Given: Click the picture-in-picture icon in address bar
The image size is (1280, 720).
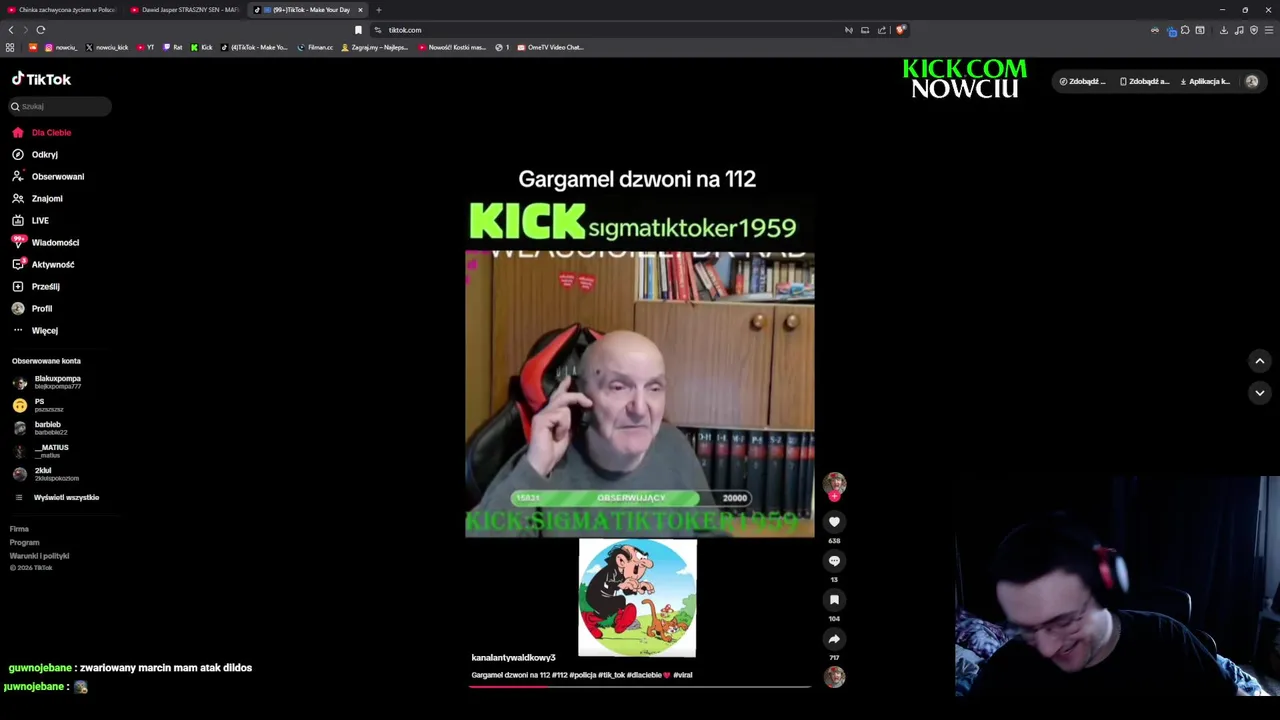Looking at the screenshot, I should pyautogui.click(x=865, y=30).
